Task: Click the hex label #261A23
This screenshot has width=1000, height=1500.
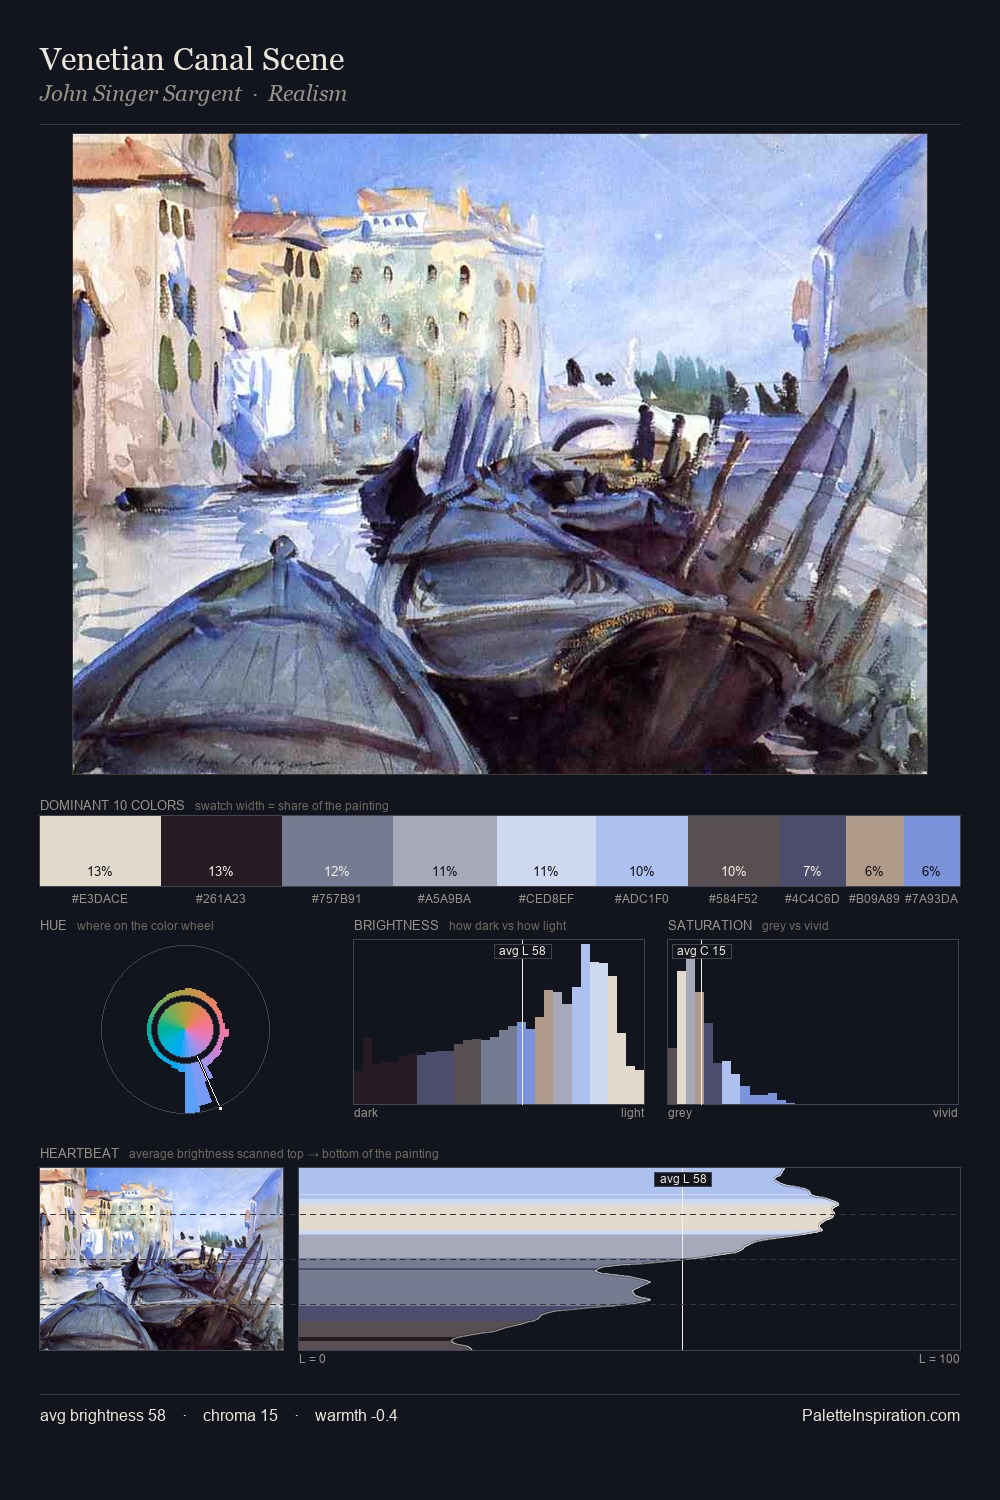Action: (221, 898)
